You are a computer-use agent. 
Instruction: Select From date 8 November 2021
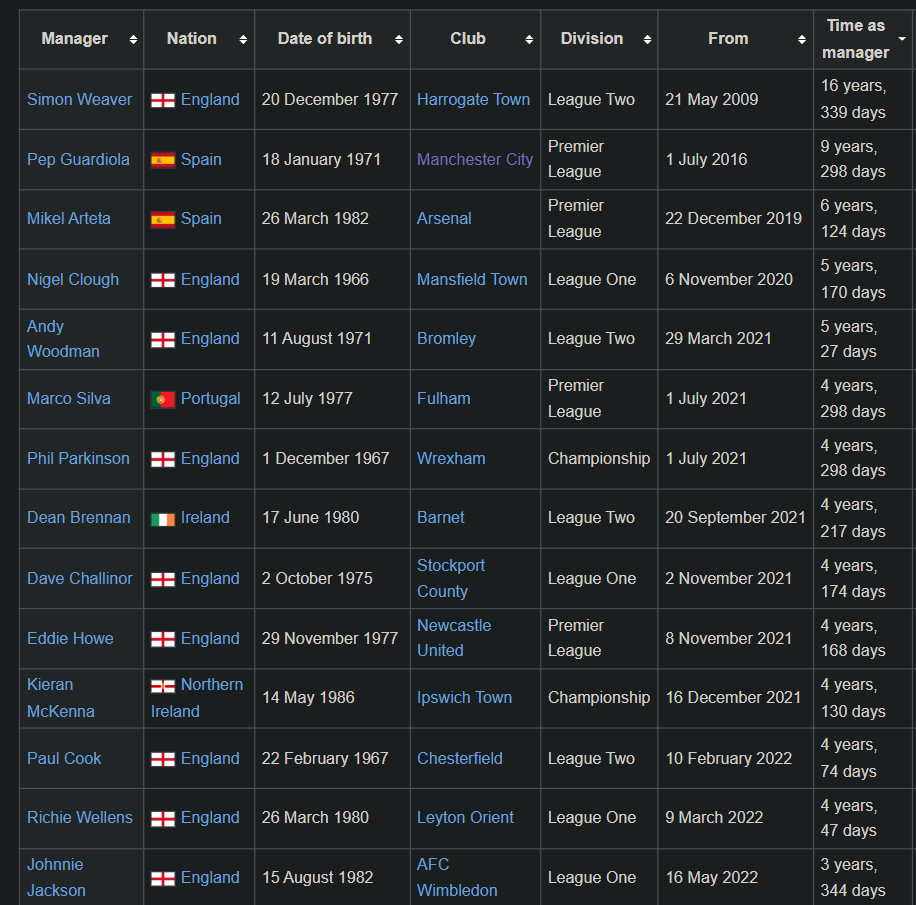[728, 639]
